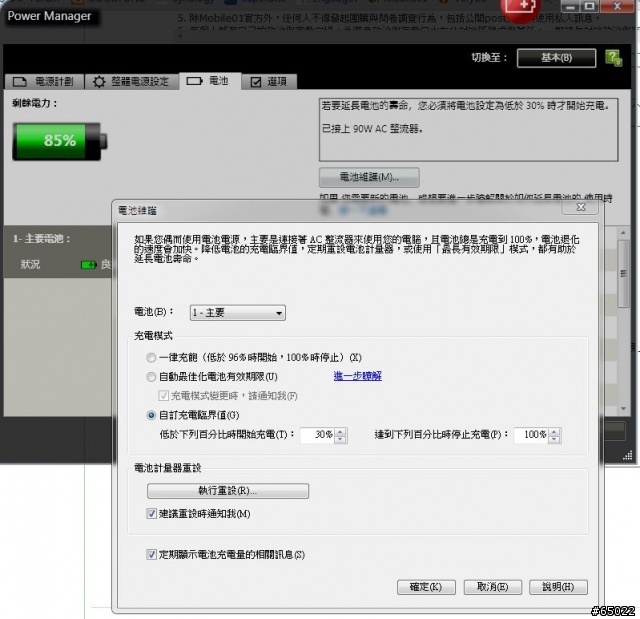Click the 執行重設(R)... button
The width and height of the screenshot is (640, 619).
(228, 491)
